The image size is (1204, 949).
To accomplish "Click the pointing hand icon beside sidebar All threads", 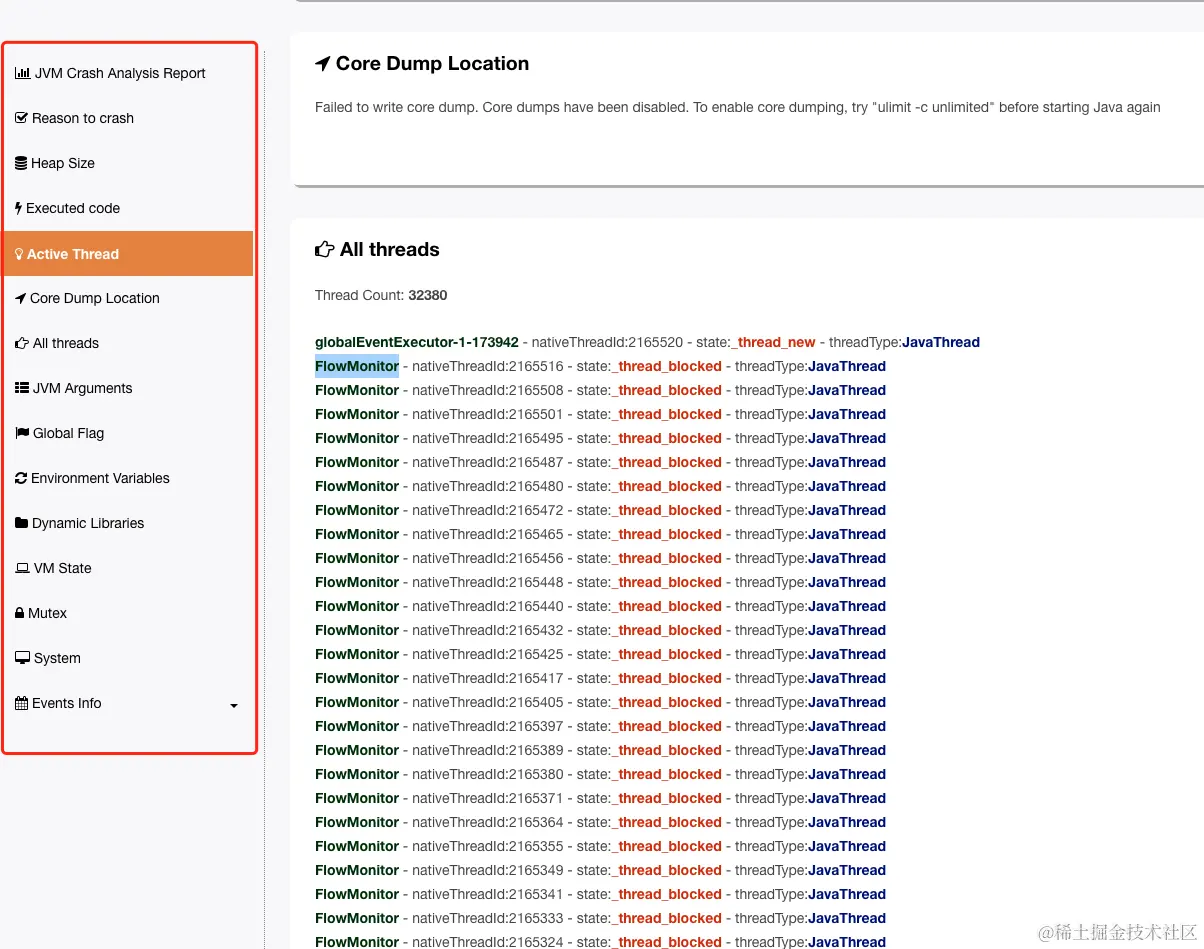I will (22, 343).
